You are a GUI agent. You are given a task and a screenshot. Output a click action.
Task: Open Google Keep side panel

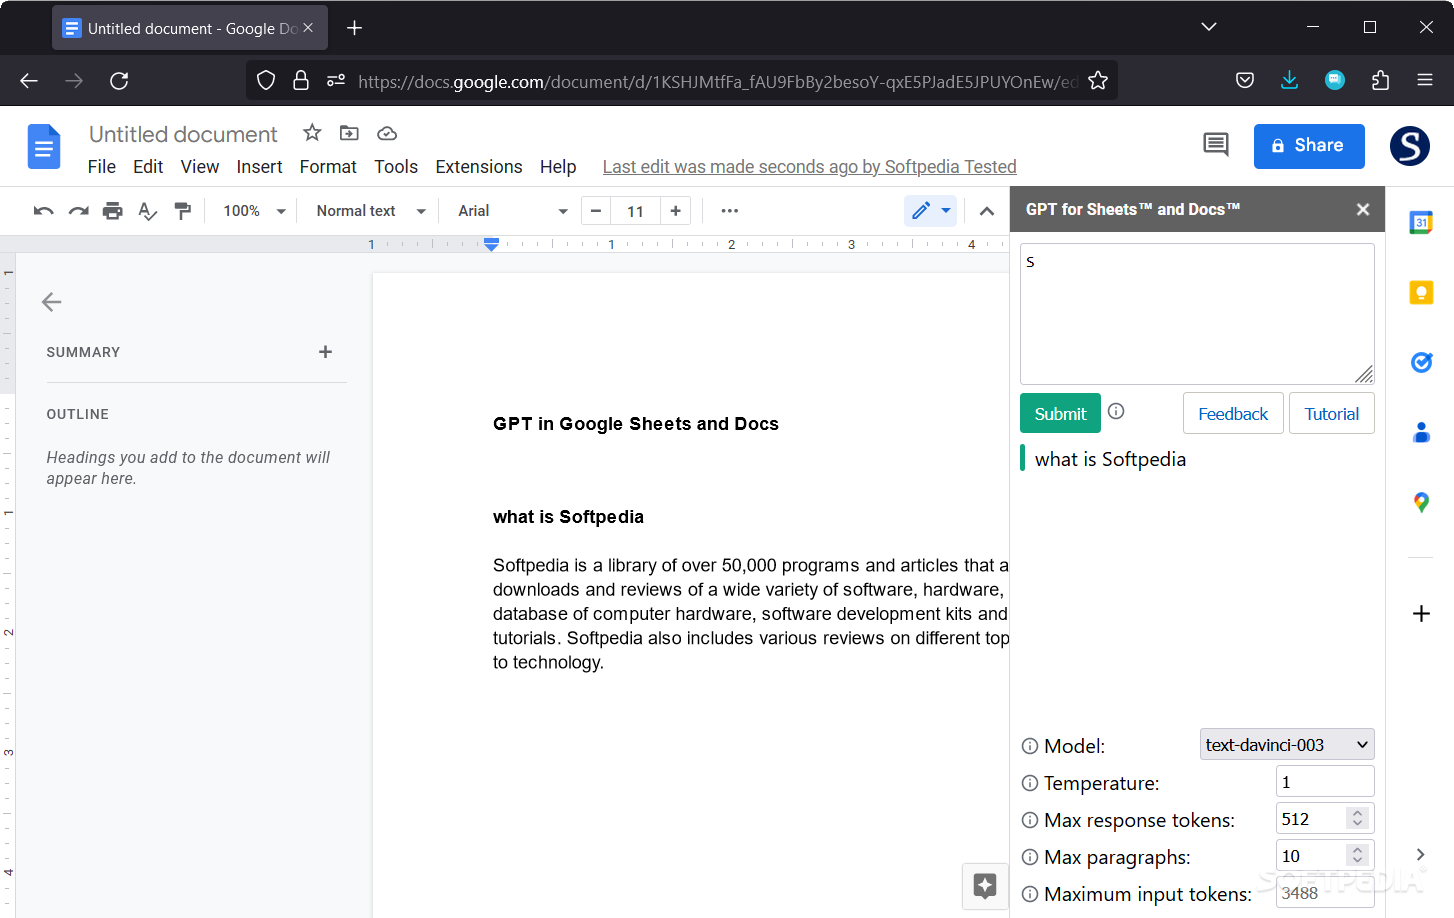(1421, 292)
